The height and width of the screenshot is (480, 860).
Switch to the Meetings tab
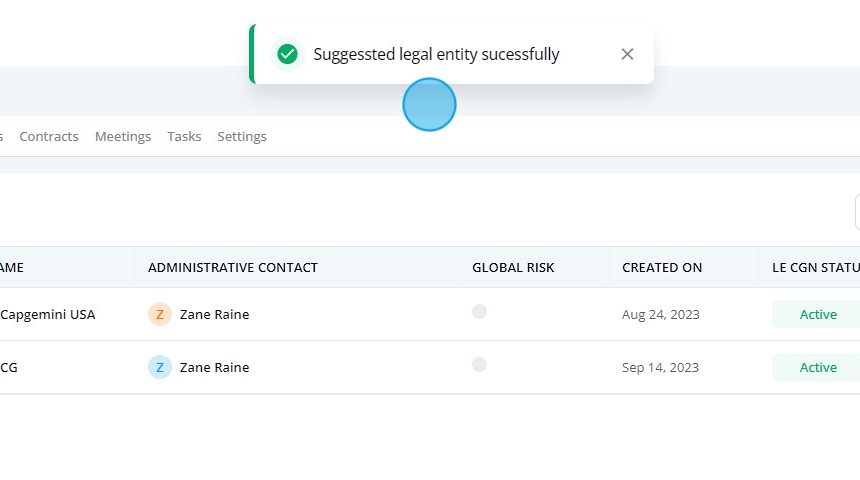point(123,136)
